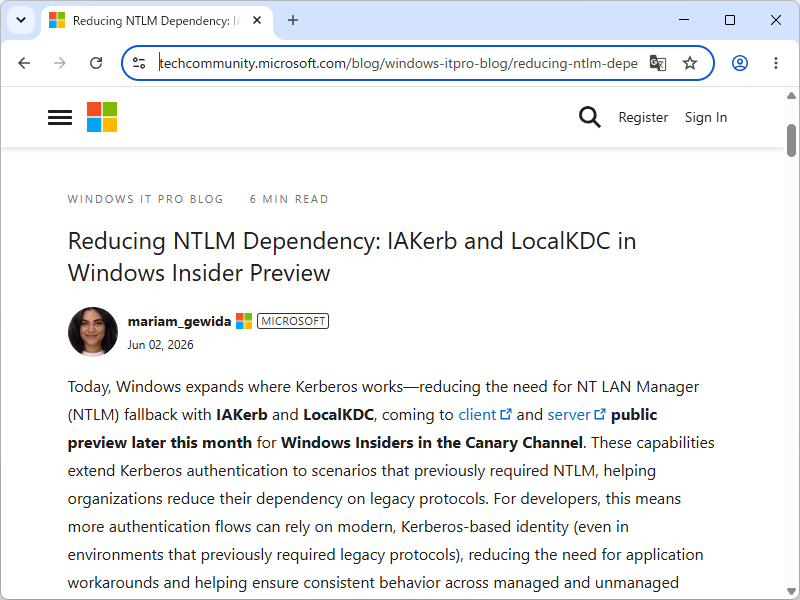Close the Reducing NTLM Dependency tab
Viewport: 800px width, 600px height.
click(257, 20)
